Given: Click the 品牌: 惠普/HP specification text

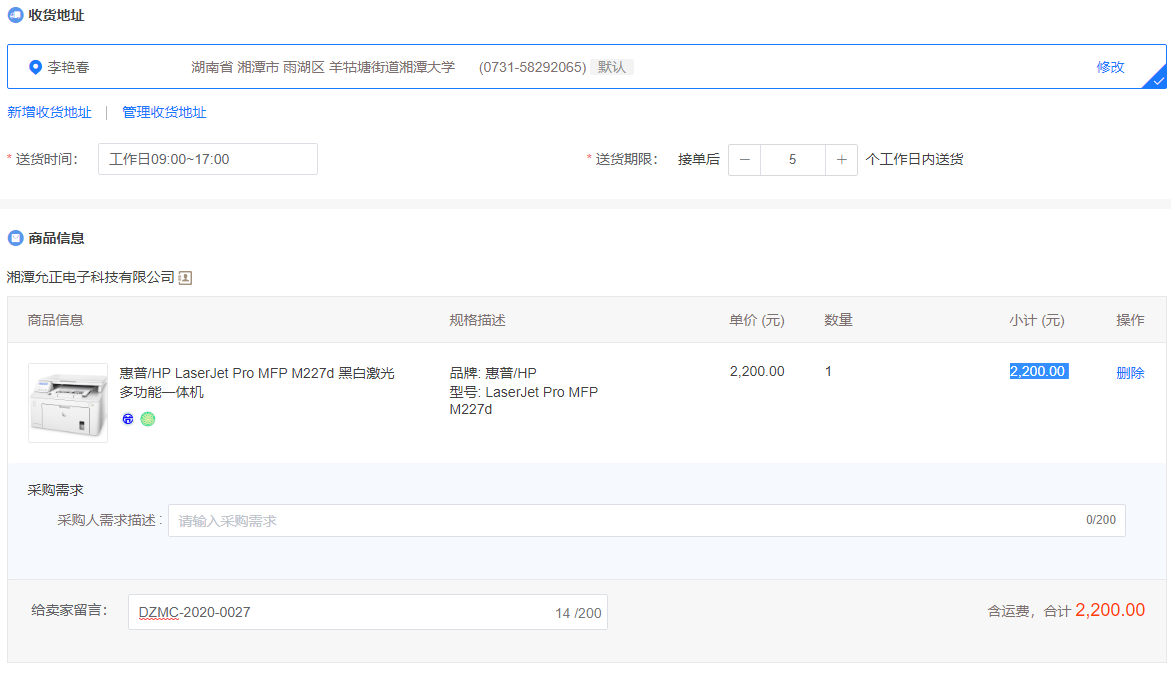Looking at the screenshot, I should [493, 373].
